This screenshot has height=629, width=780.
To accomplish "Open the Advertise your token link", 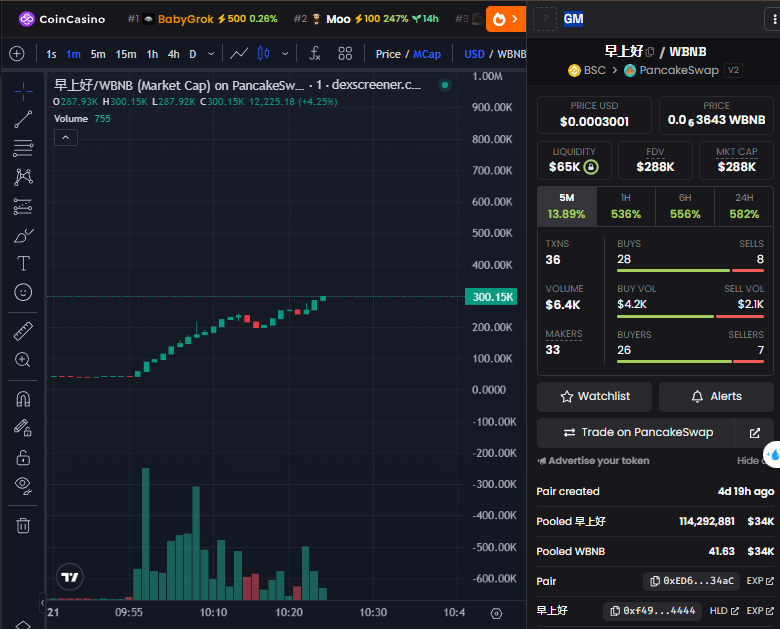I will click(593, 461).
